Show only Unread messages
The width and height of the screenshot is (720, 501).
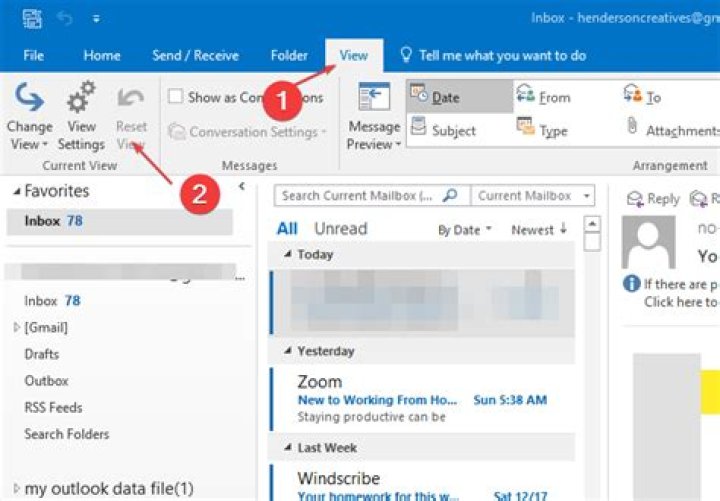[x=340, y=229]
